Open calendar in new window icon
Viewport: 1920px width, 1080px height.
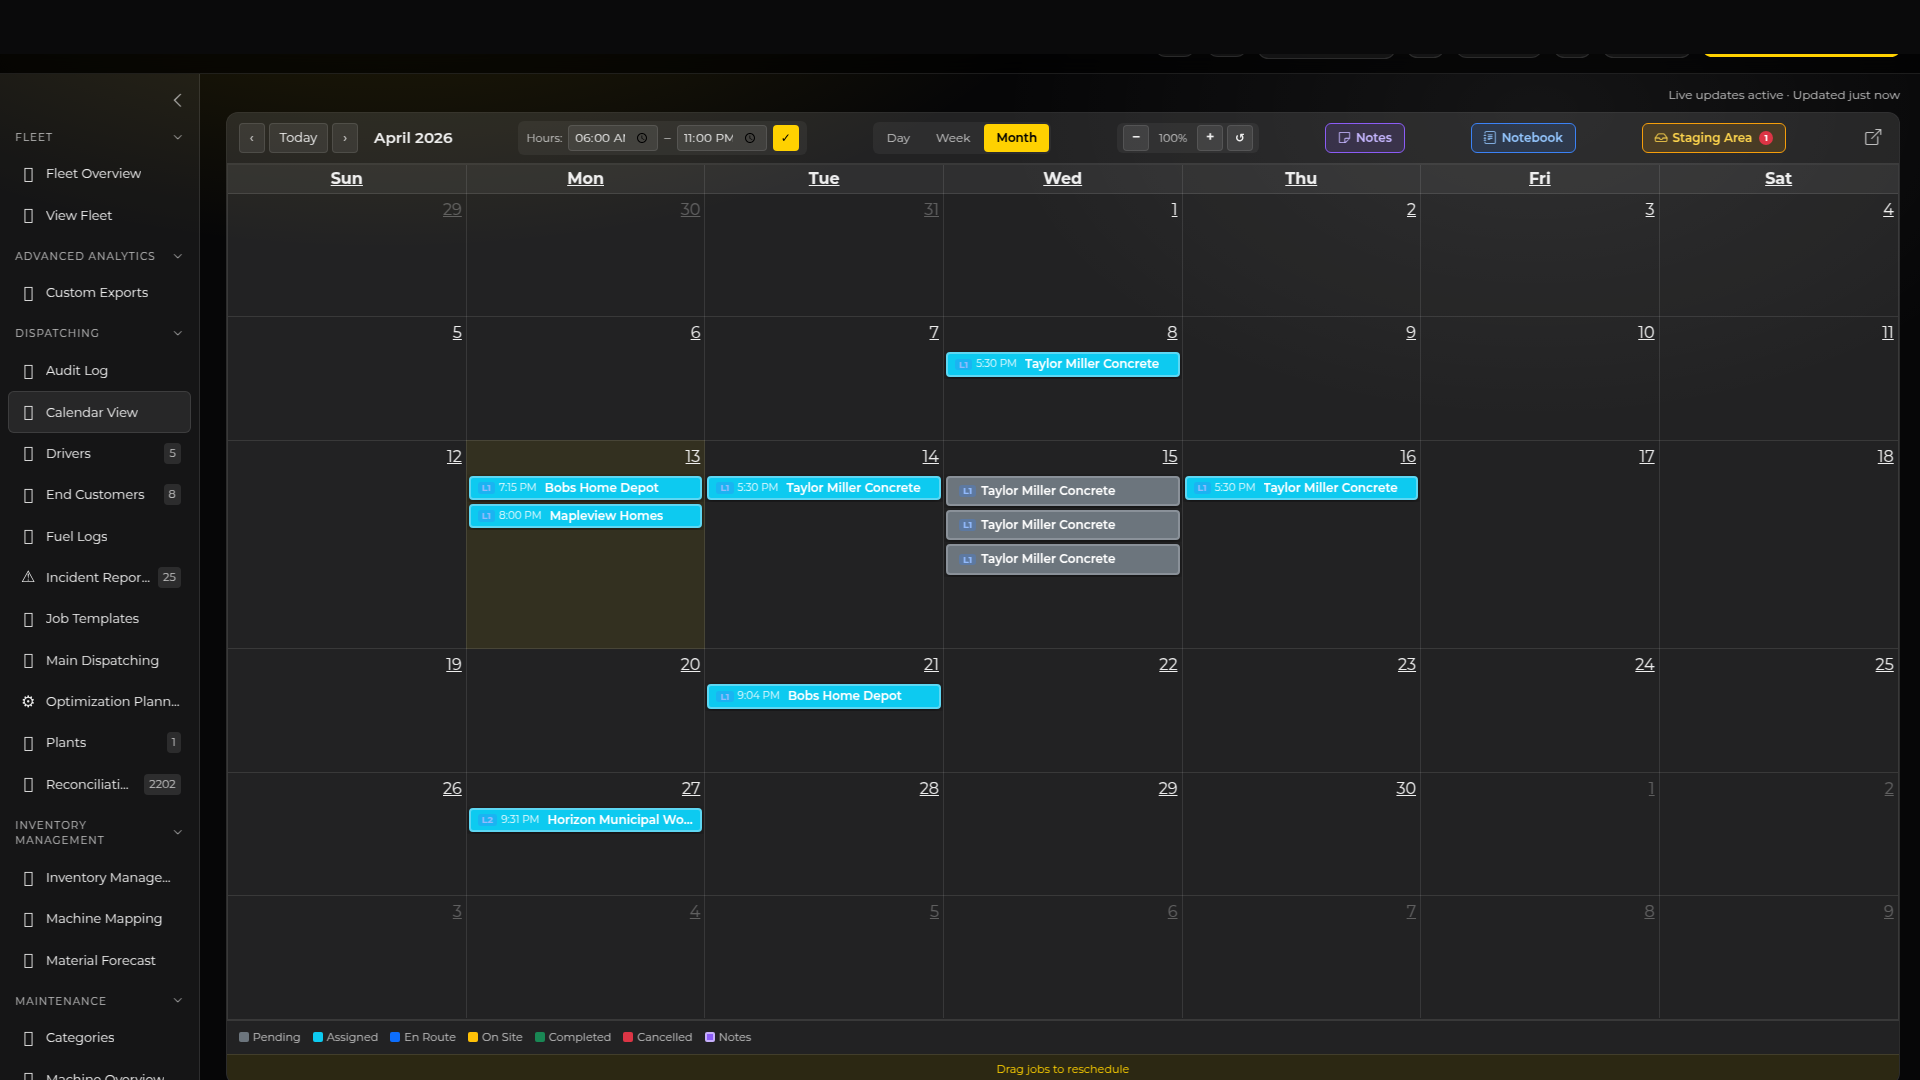coord(1873,137)
